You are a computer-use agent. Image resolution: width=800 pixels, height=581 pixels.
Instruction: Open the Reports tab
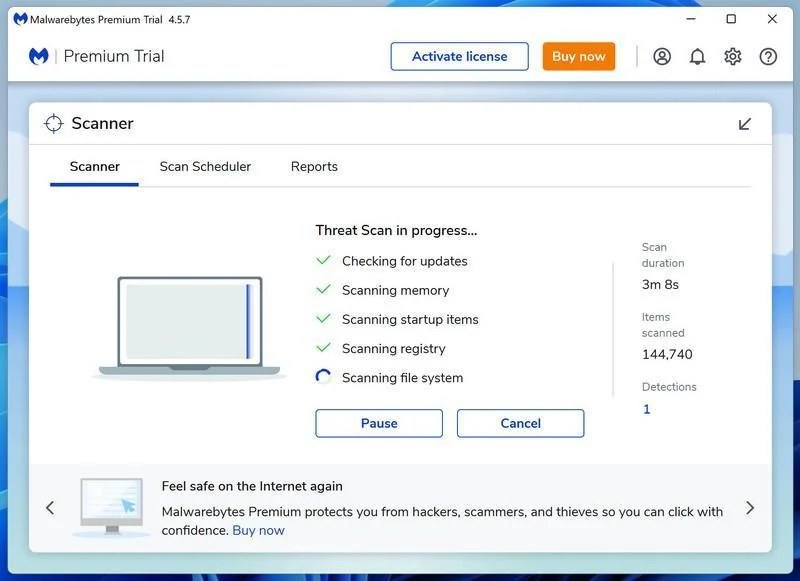click(x=314, y=167)
